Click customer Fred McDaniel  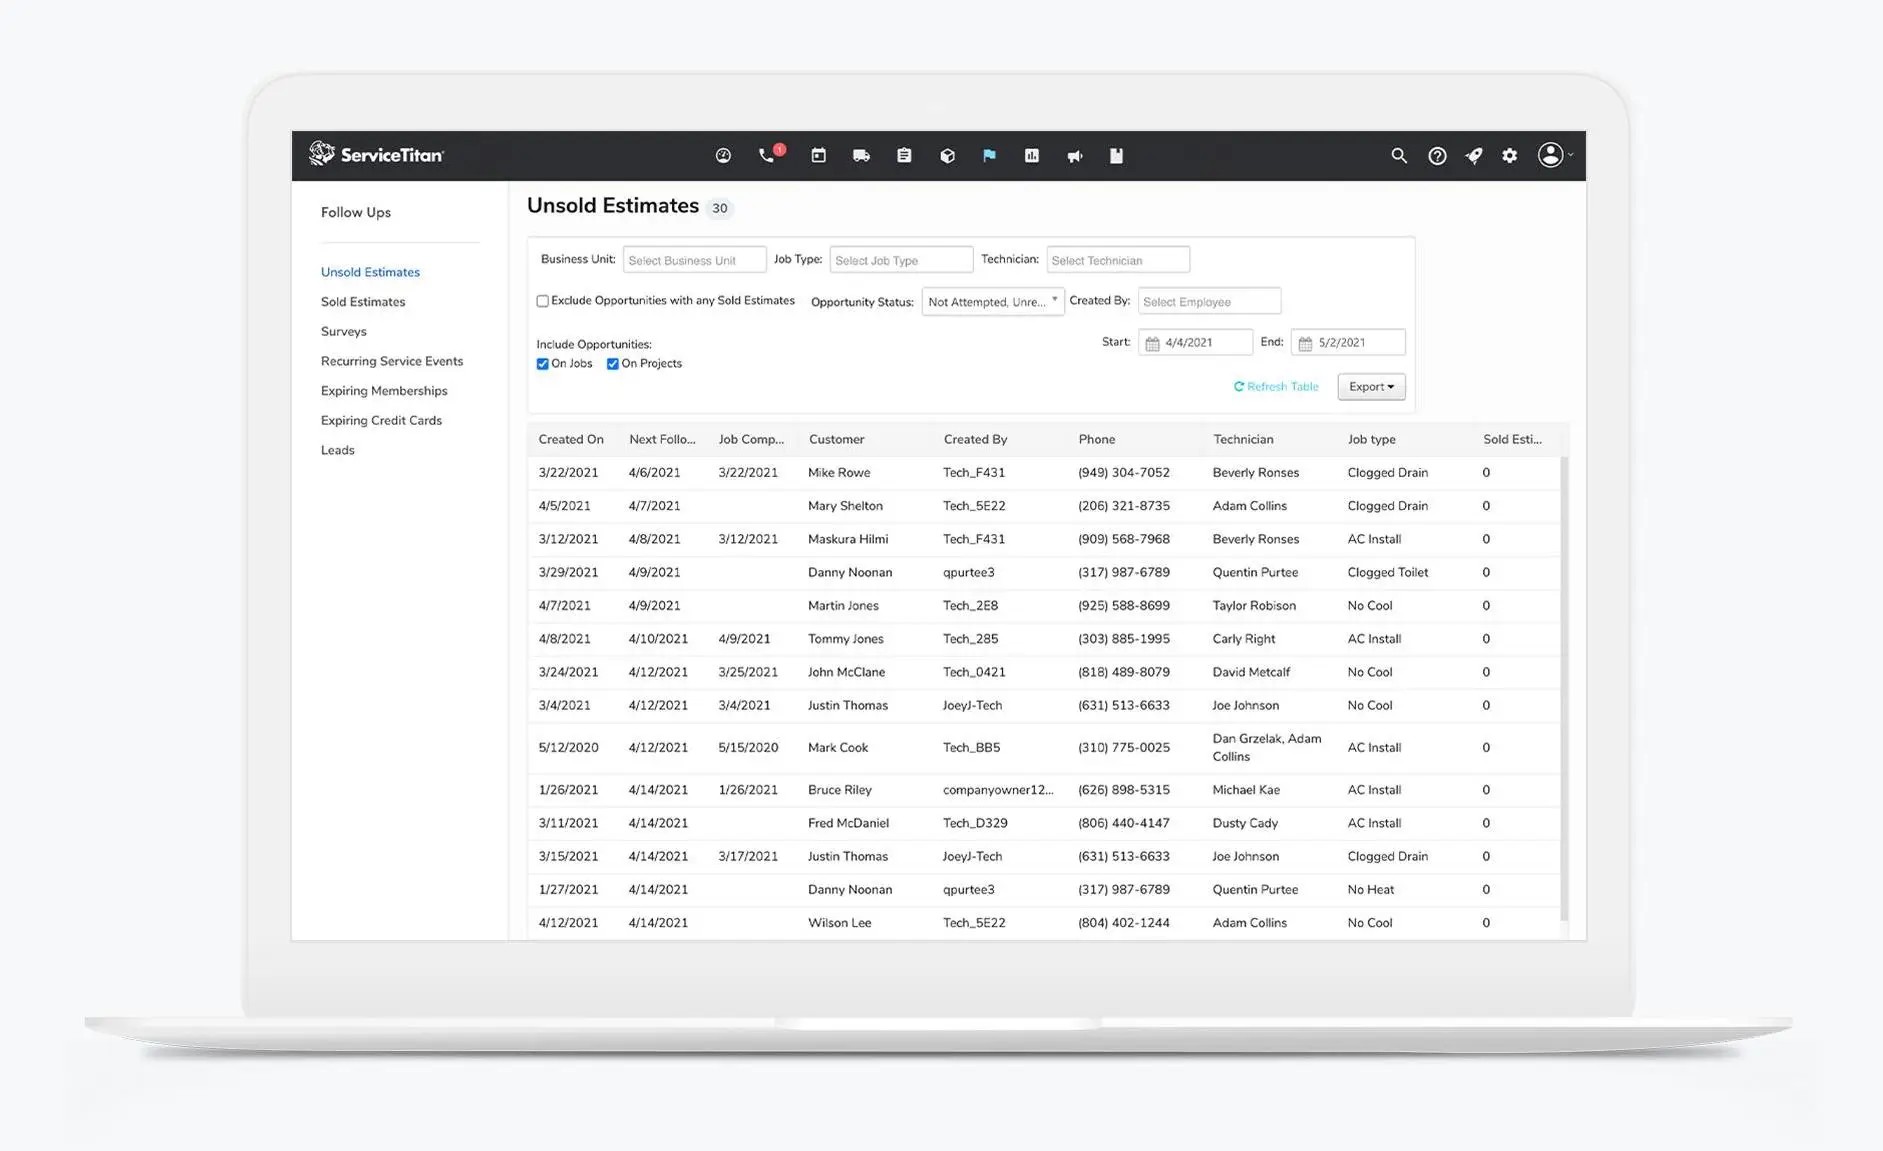(x=848, y=823)
